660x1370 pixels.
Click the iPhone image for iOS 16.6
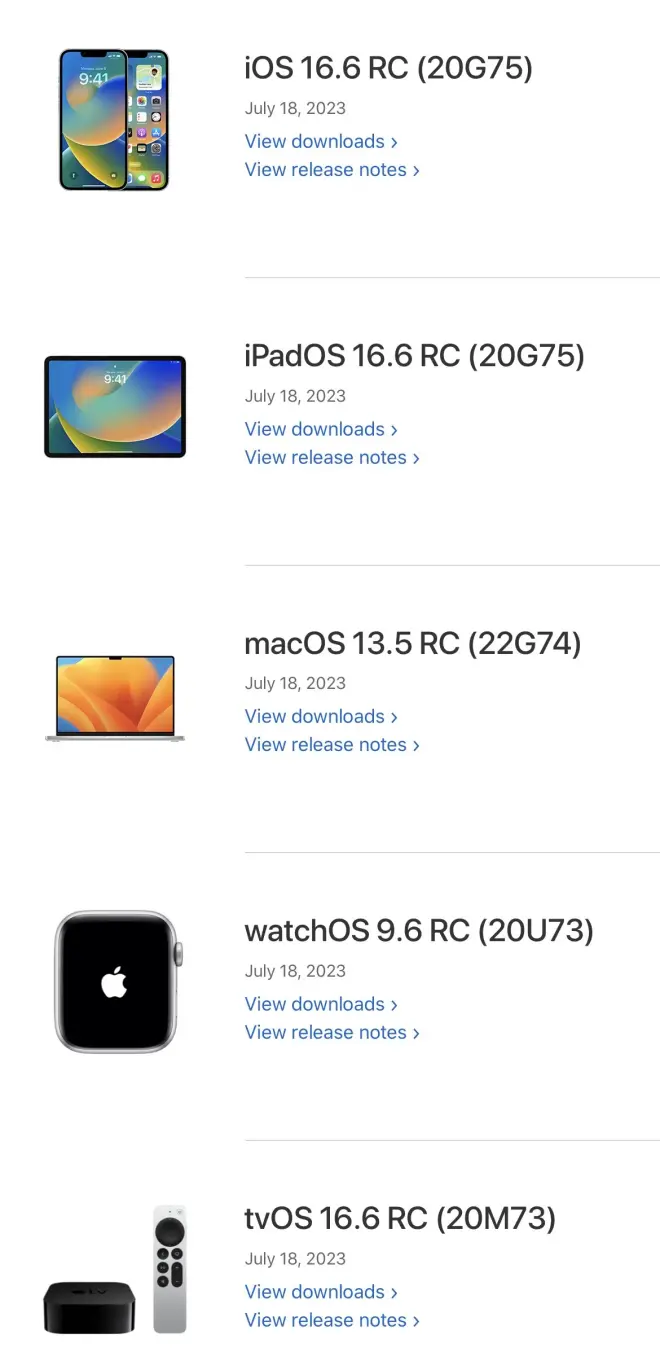tap(114, 120)
